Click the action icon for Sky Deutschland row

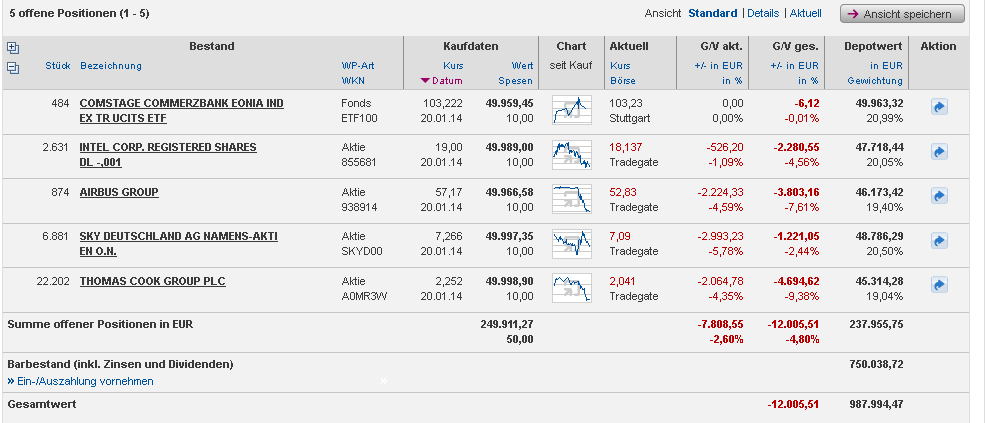[x=939, y=240]
